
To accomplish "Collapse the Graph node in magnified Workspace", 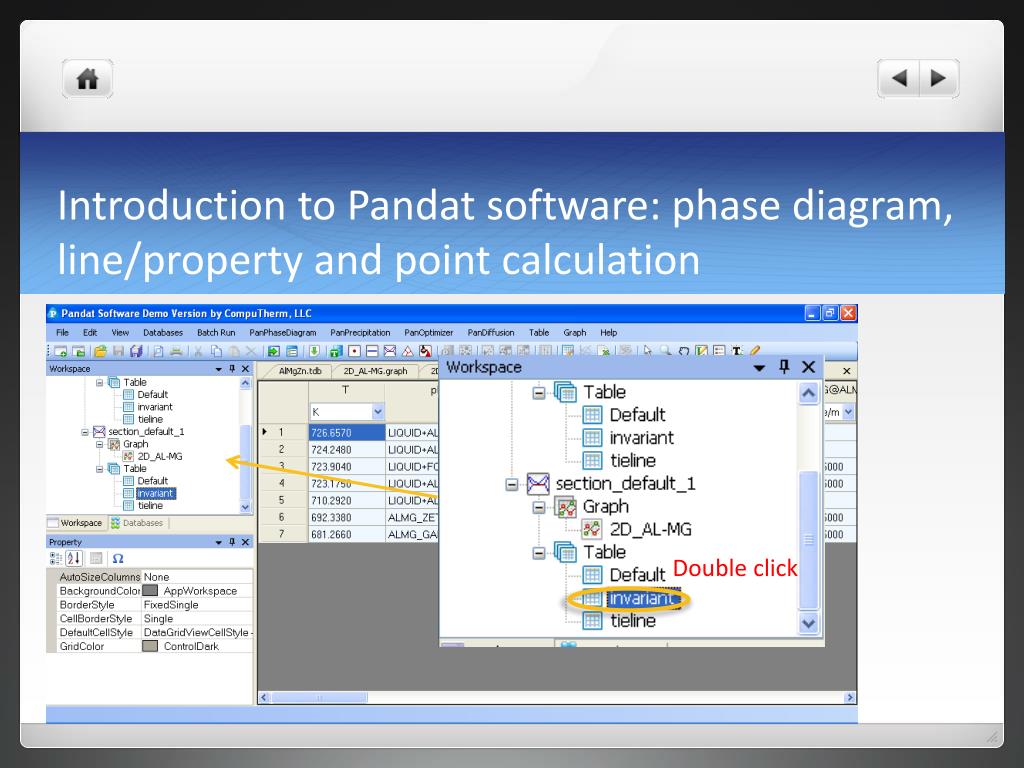I will [x=539, y=507].
